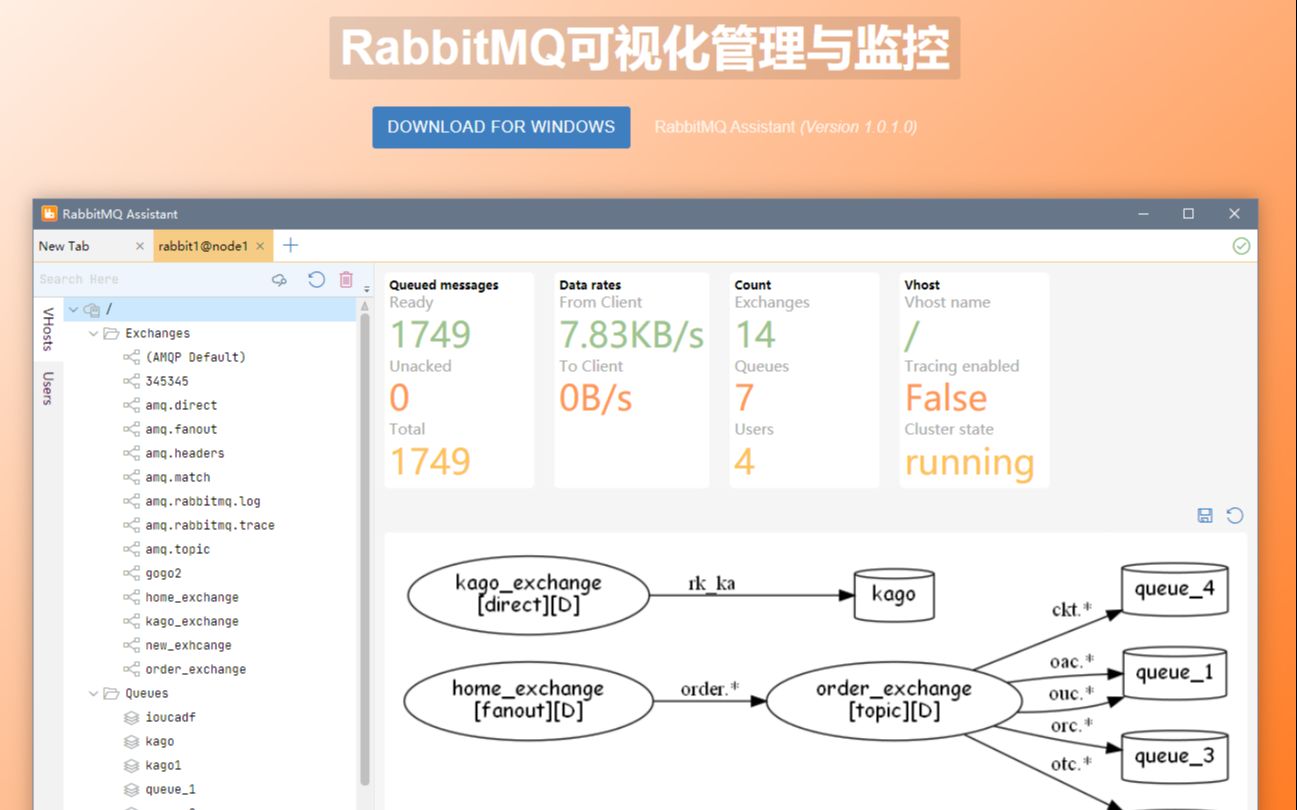Click the Exchanges count 14
The width and height of the screenshot is (1297, 810).
coord(756,334)
